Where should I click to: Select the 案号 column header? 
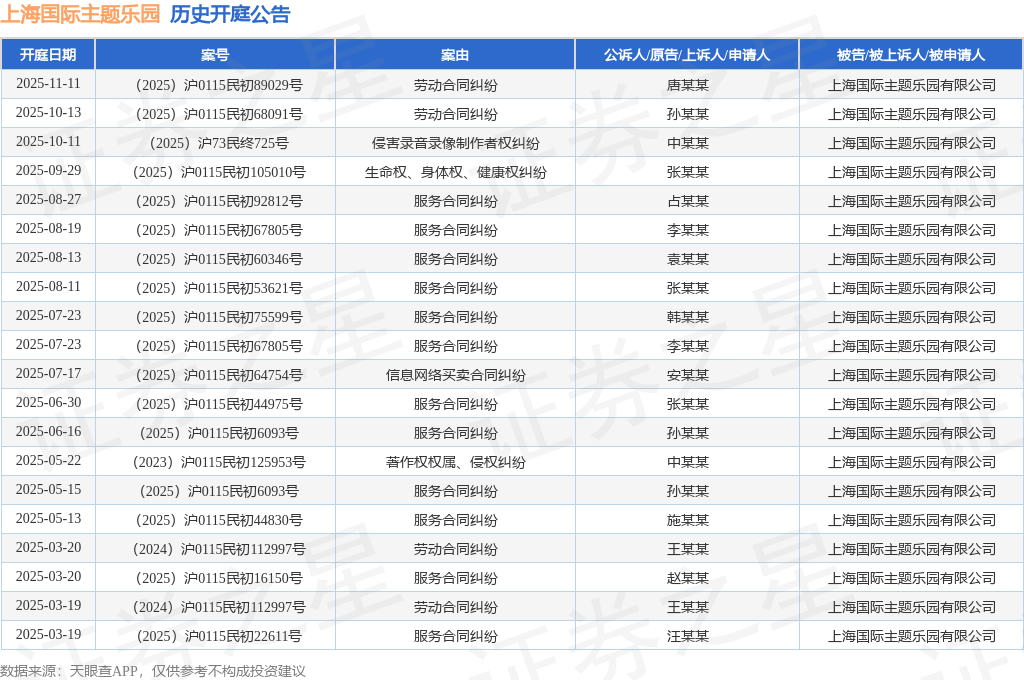215,55
